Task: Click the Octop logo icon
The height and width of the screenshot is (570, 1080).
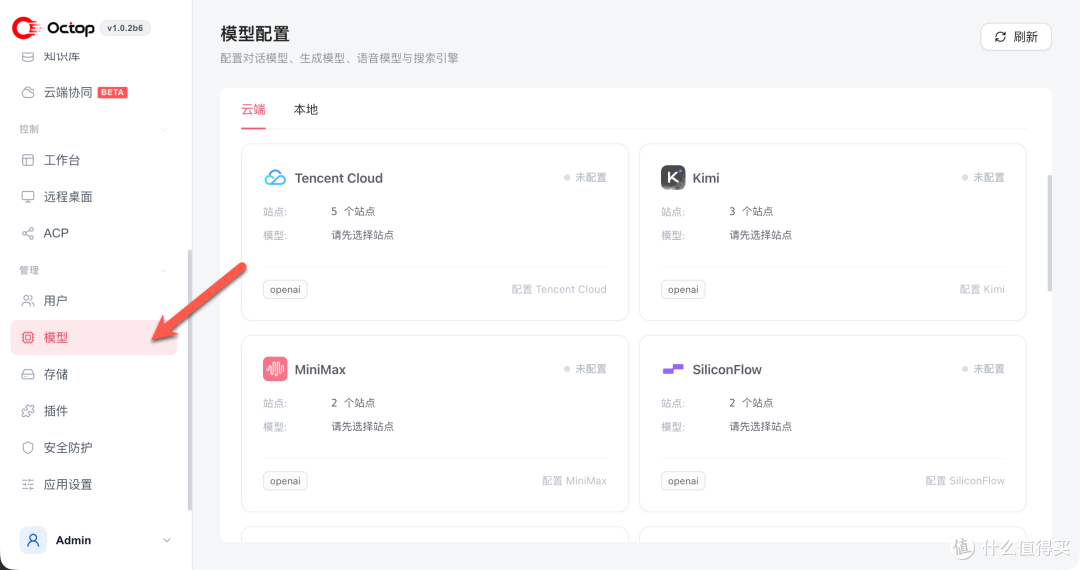Action: pos(27,28)
